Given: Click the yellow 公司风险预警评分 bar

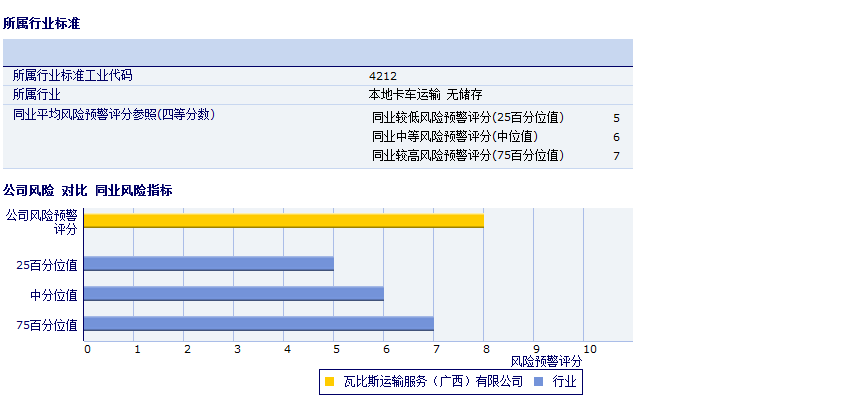Looking at the screenshot, I should point(283,220).
